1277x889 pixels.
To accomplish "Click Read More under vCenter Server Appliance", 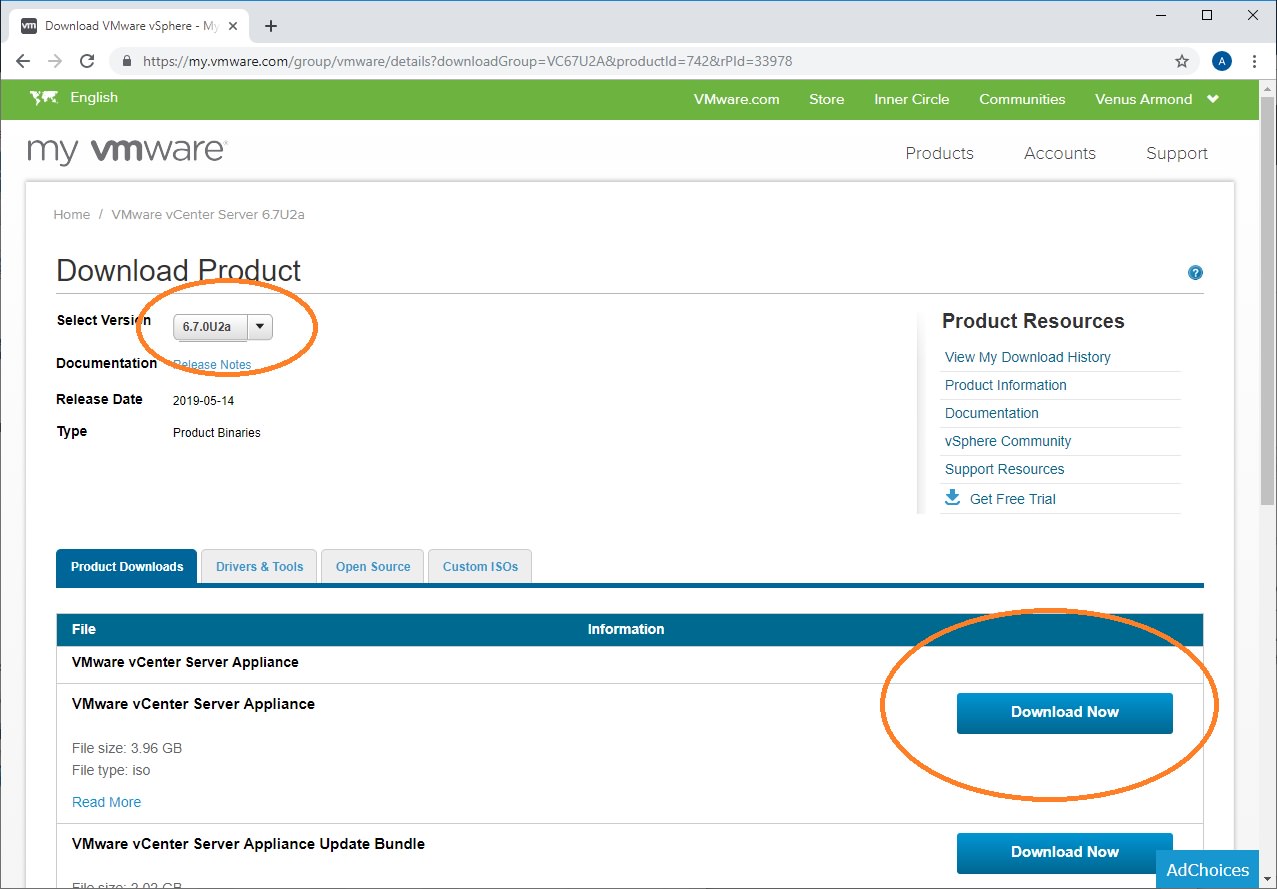I will coord(106,802).
